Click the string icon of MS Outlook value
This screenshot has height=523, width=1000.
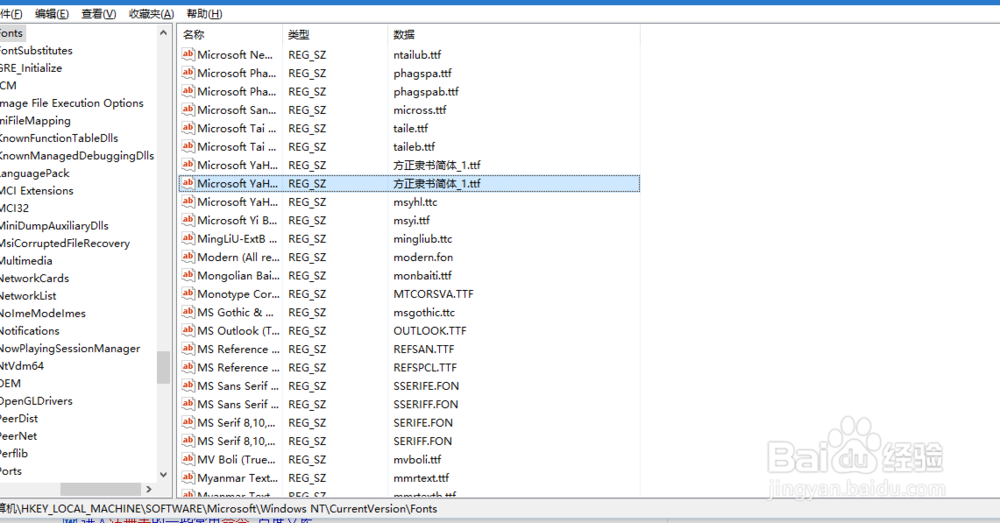coord(188,330)
